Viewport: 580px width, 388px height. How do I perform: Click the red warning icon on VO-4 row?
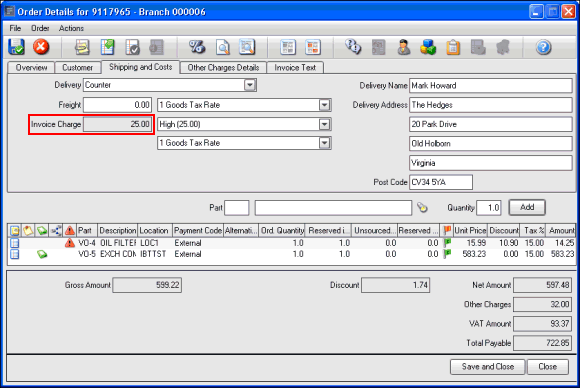70,243
